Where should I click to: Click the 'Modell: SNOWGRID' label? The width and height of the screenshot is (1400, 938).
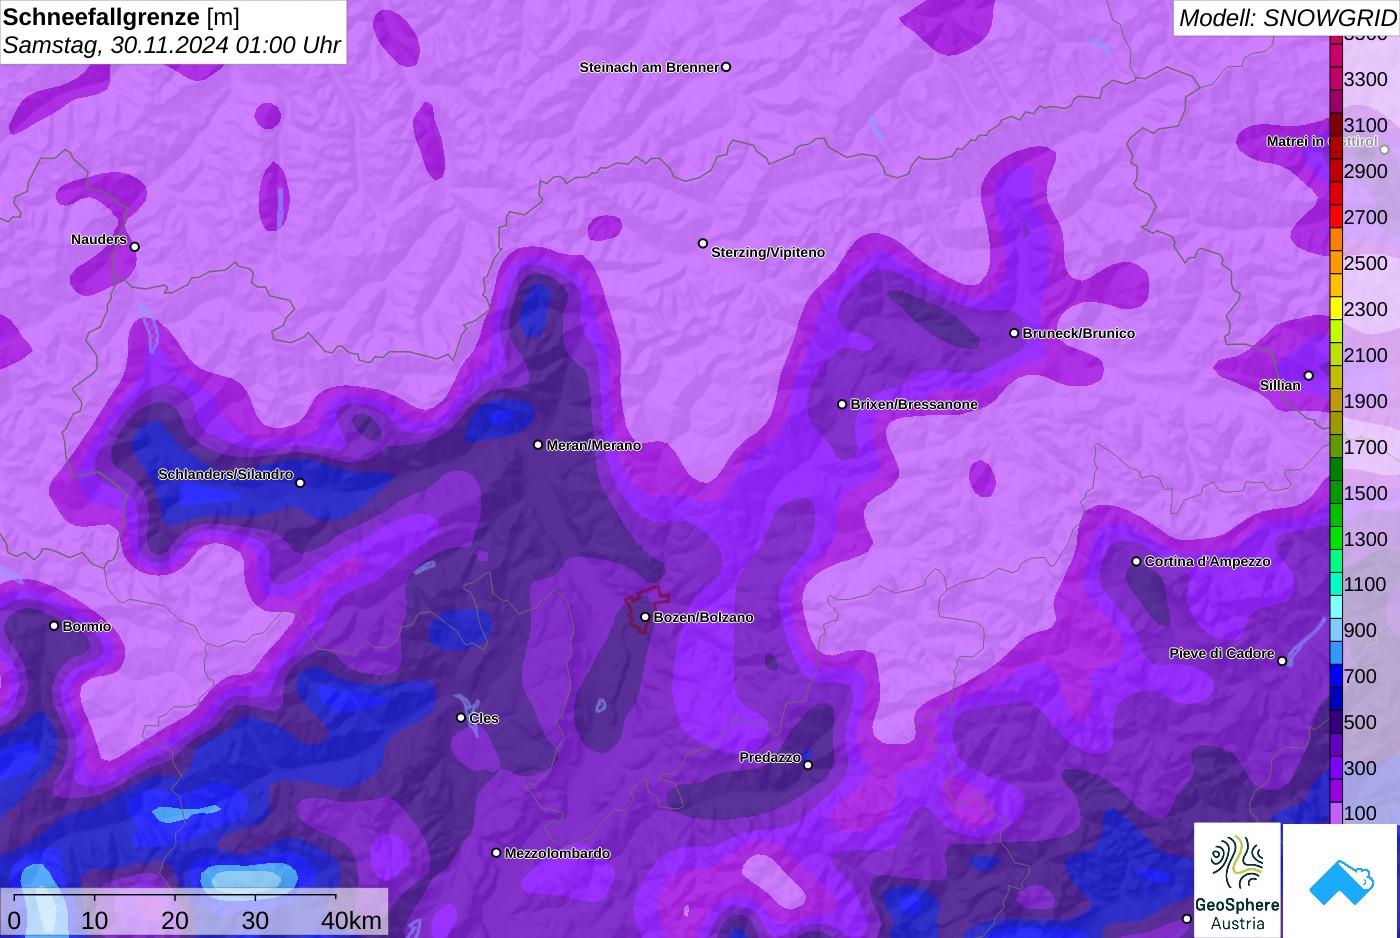1287,17
